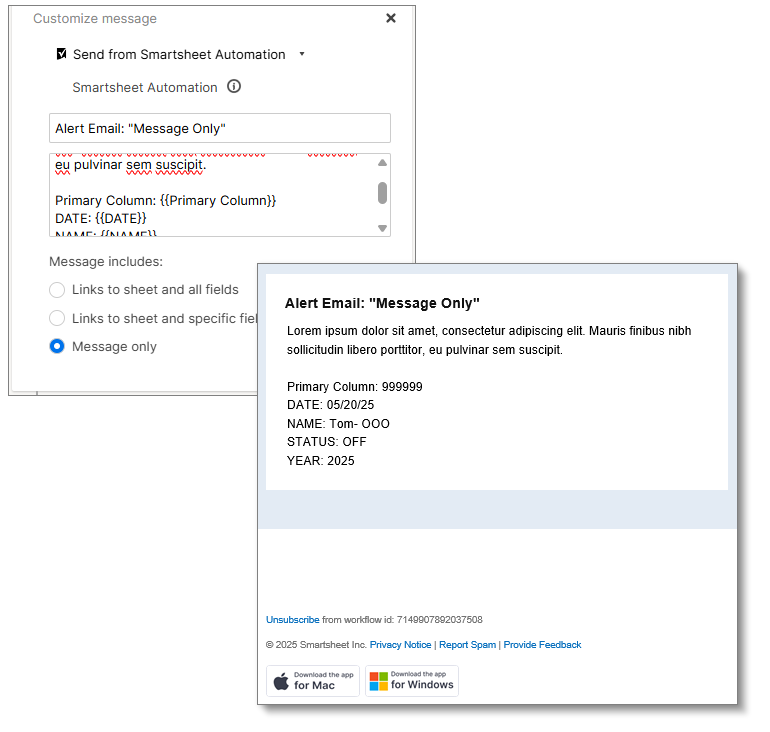The height and width of the screenshot is (732, 770).
Task: Click the message box scrollbar thumb
Action: pyautogui.click(x=383, y=193)
